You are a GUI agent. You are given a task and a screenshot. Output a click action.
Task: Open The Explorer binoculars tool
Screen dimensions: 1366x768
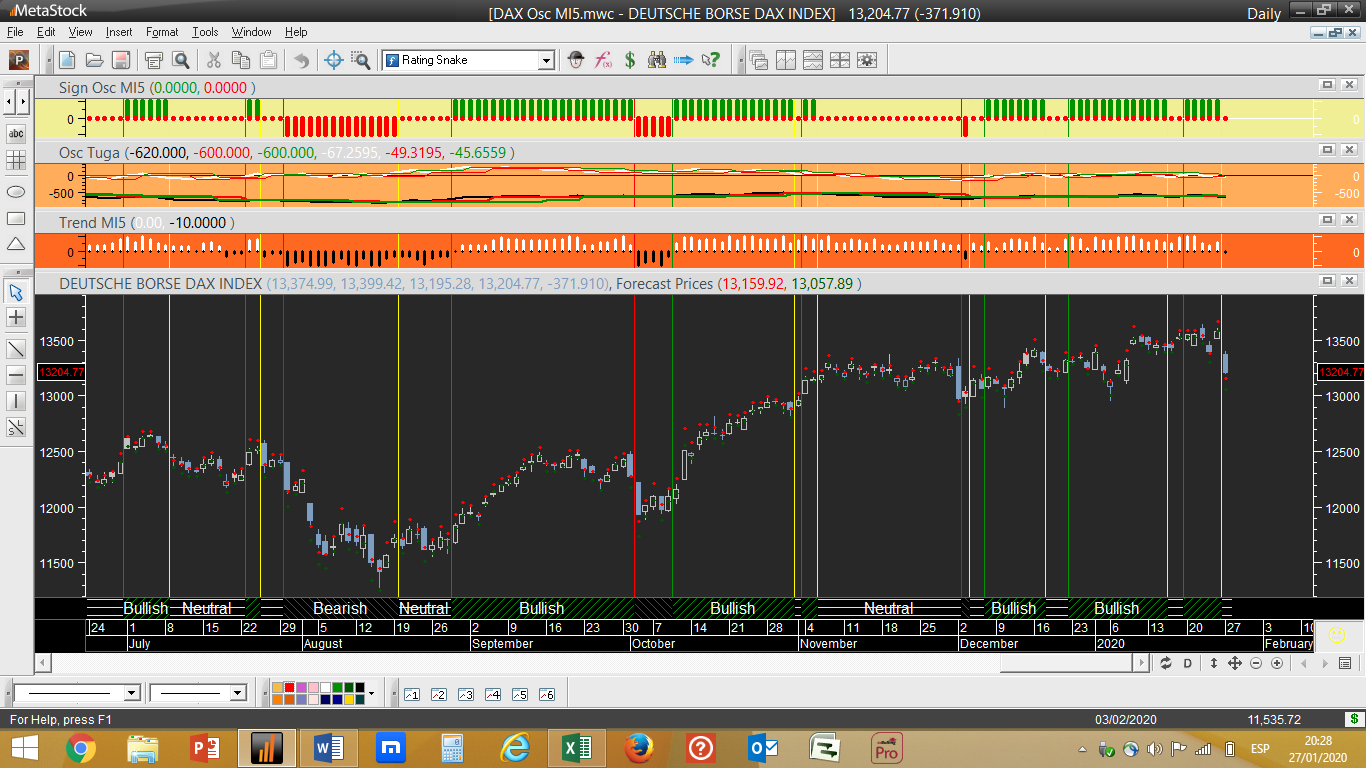tap(657, 60)
